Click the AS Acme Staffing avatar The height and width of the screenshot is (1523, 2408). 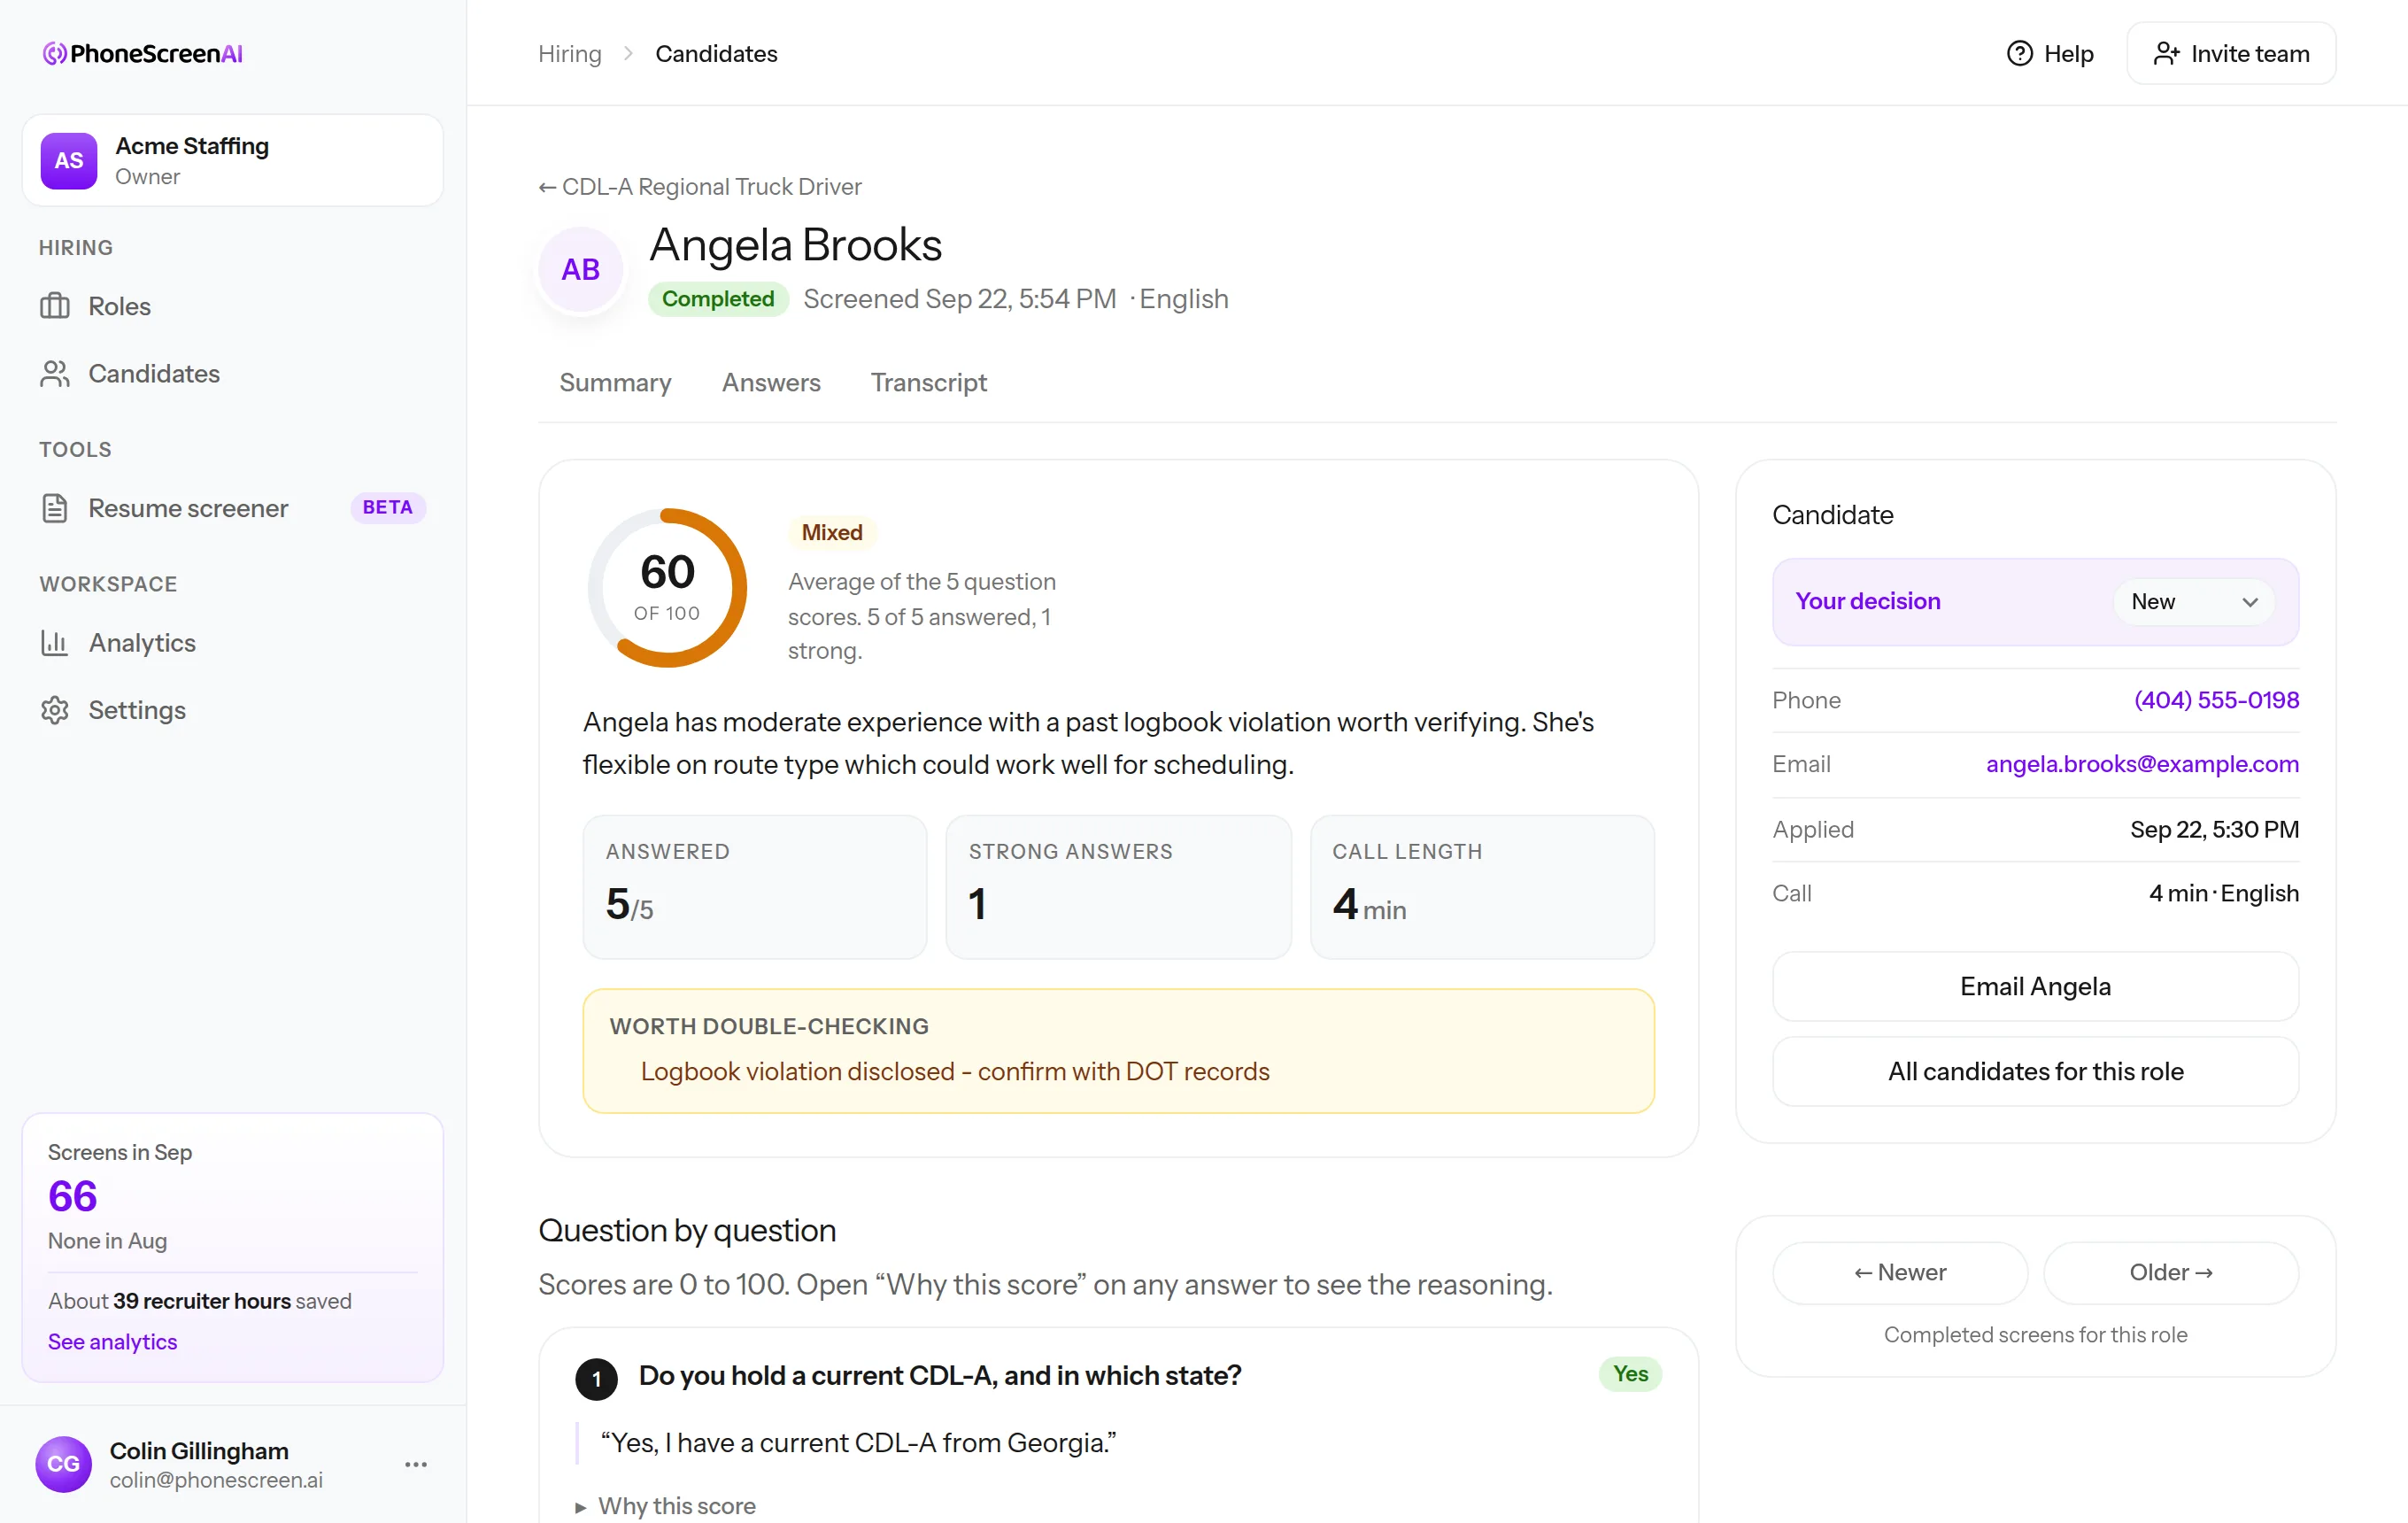[x=69, y=160]
